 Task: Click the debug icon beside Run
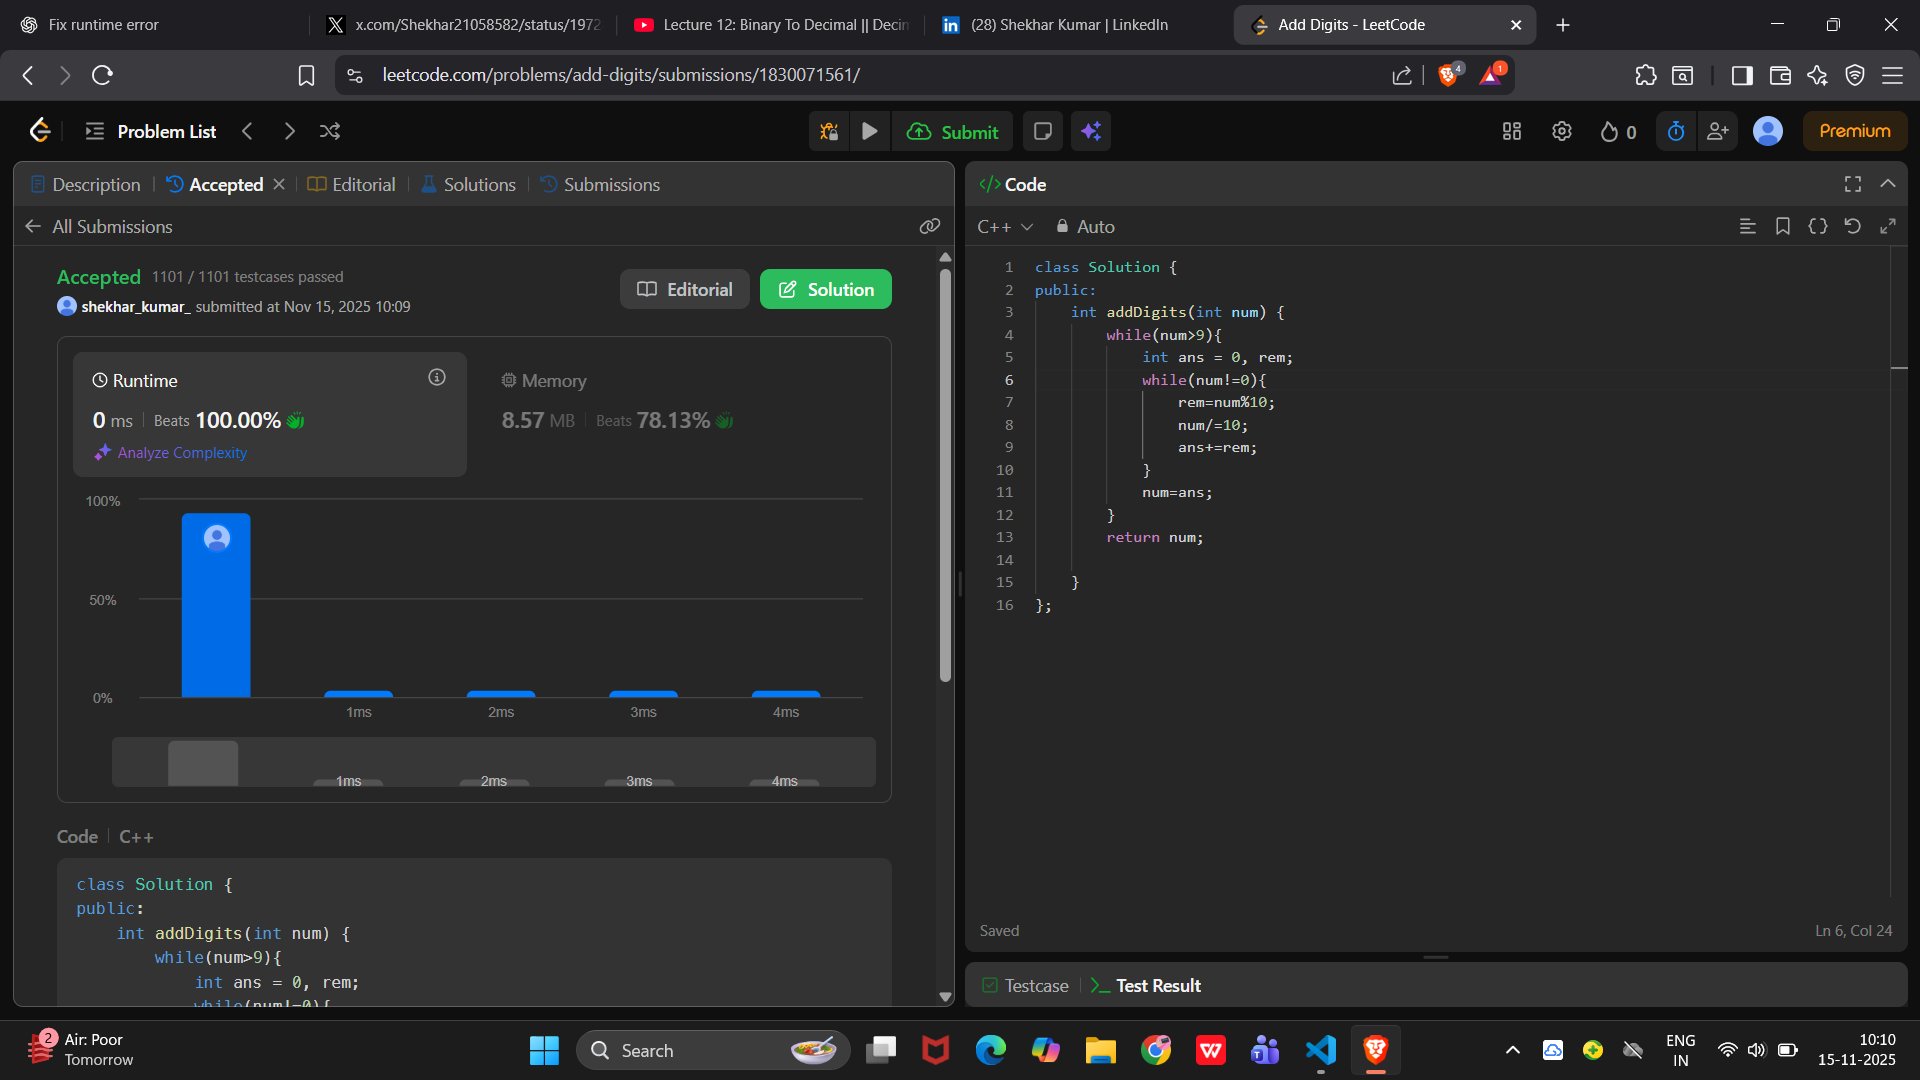(x=828, y=131)
